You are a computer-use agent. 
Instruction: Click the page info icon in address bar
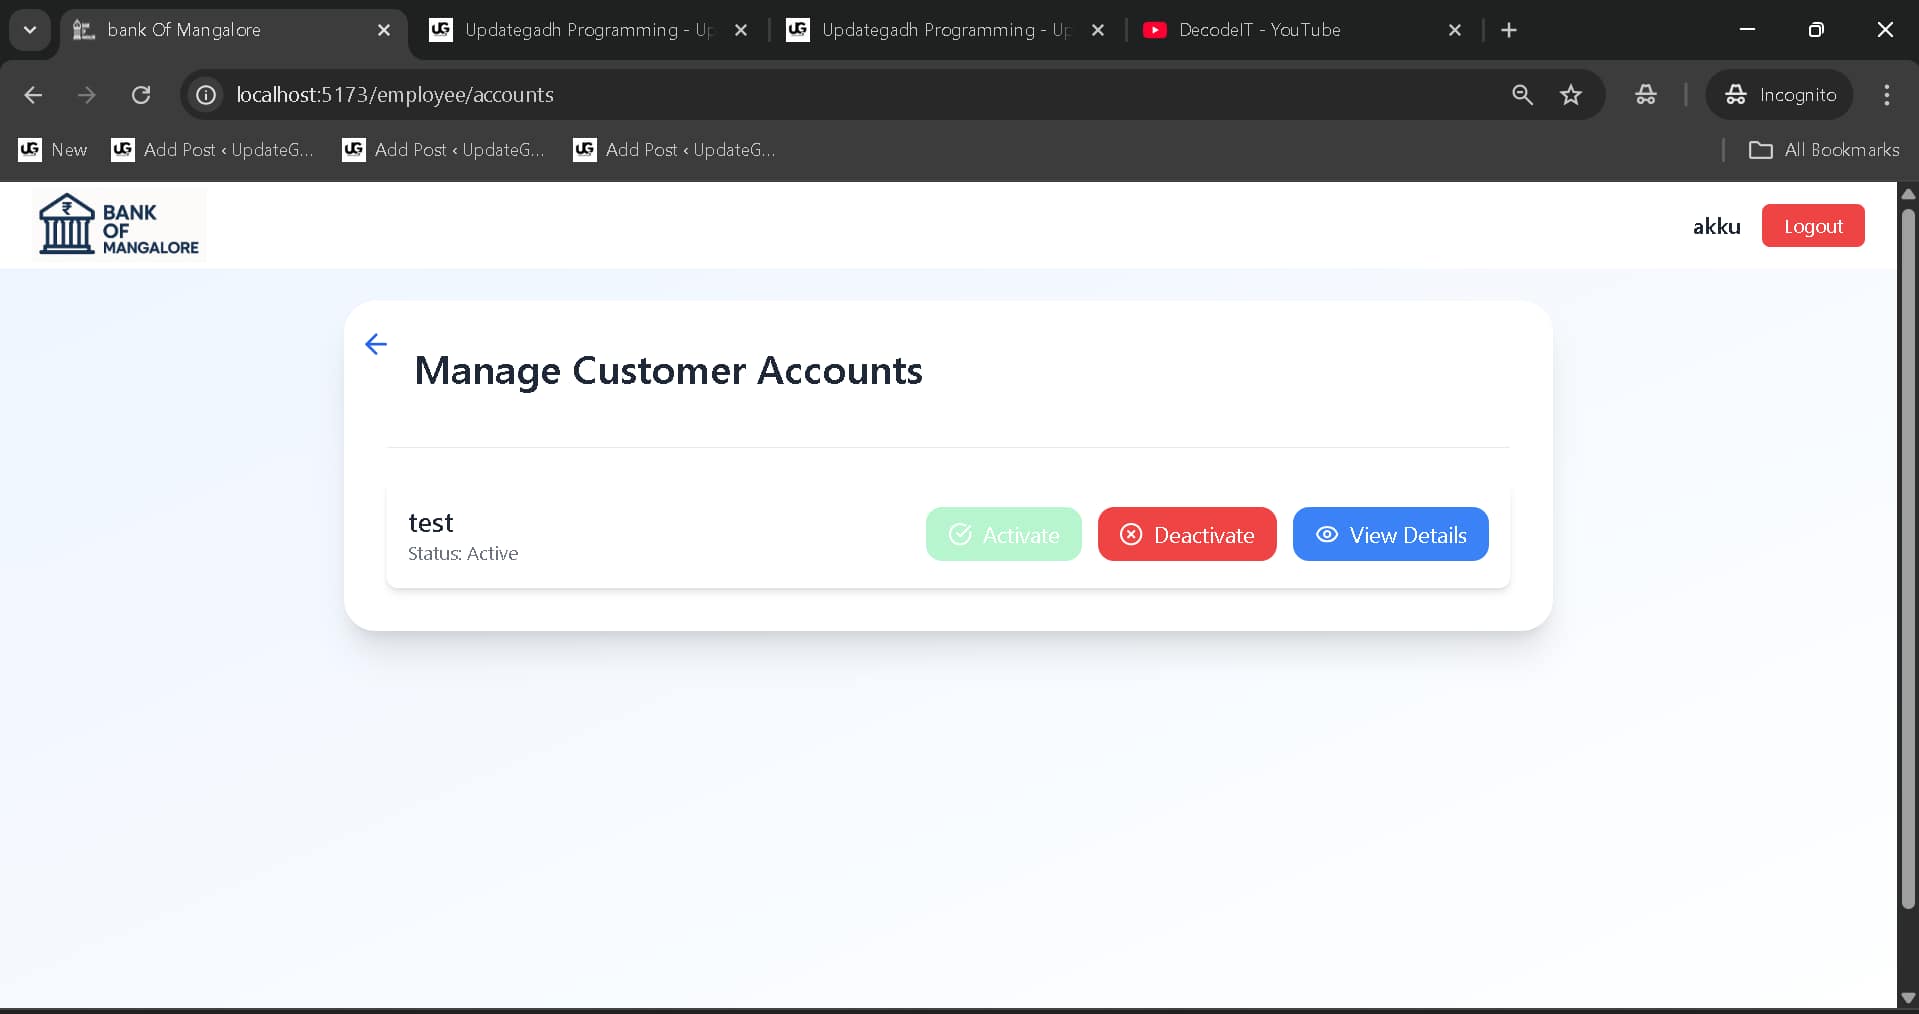point(205,95)
